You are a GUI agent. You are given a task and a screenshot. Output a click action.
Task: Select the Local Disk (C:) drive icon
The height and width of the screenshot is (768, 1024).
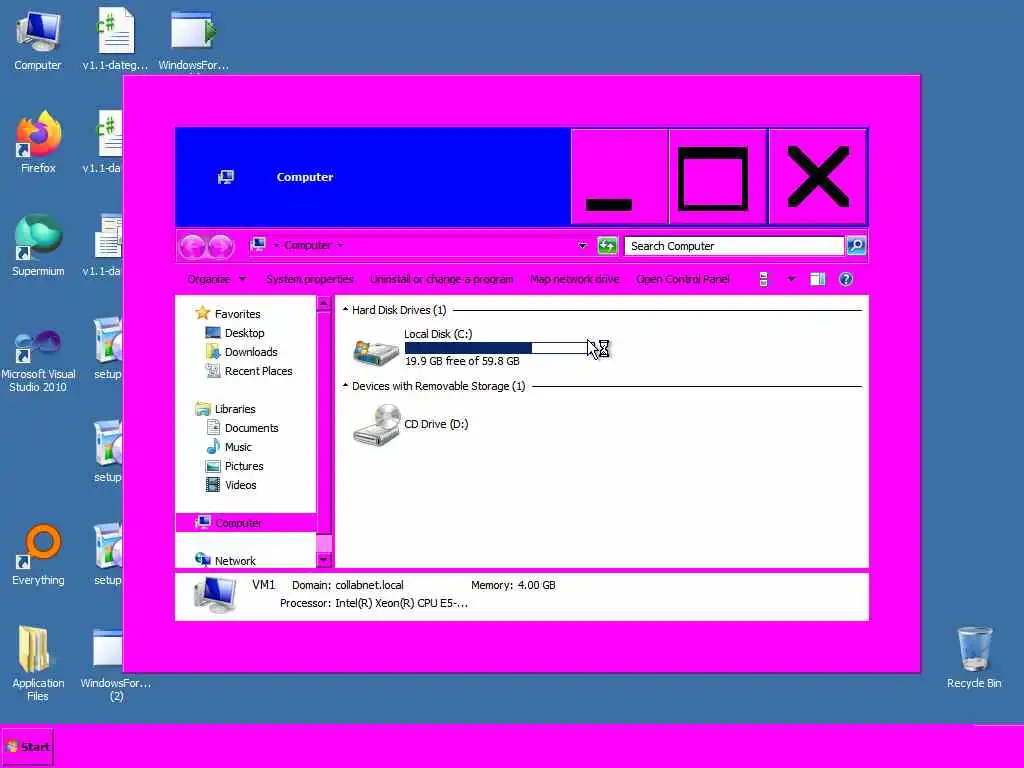(x=376, y=351)
